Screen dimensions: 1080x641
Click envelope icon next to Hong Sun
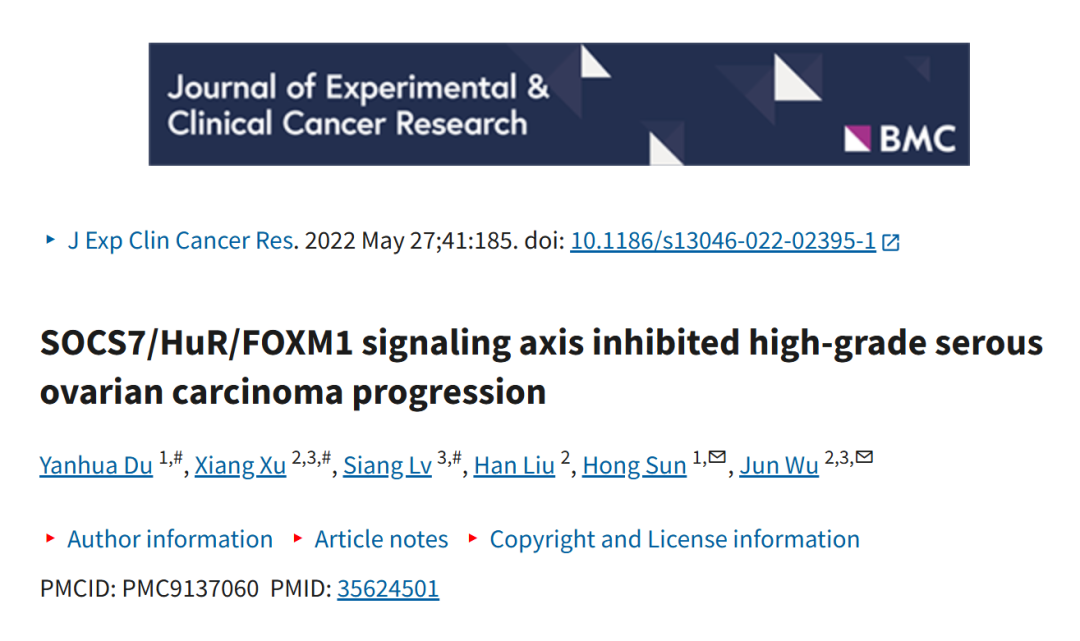(x=717, y=456)
